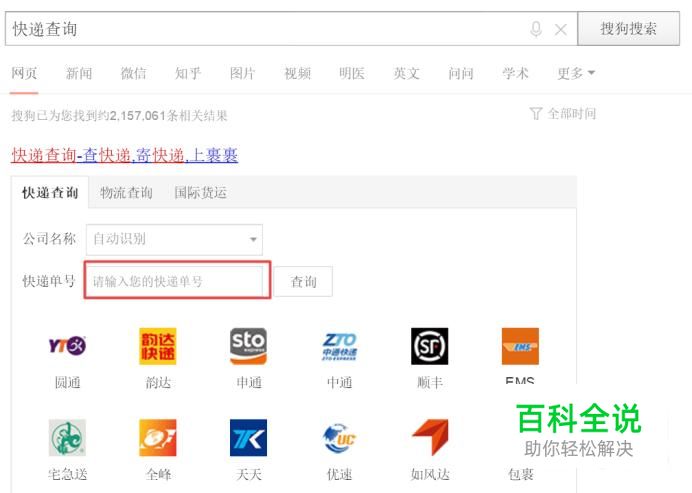The height and width of the screenshot is (493, 692).
Task: Click the 搜狗搜索 search button
Action: [628, 29]
